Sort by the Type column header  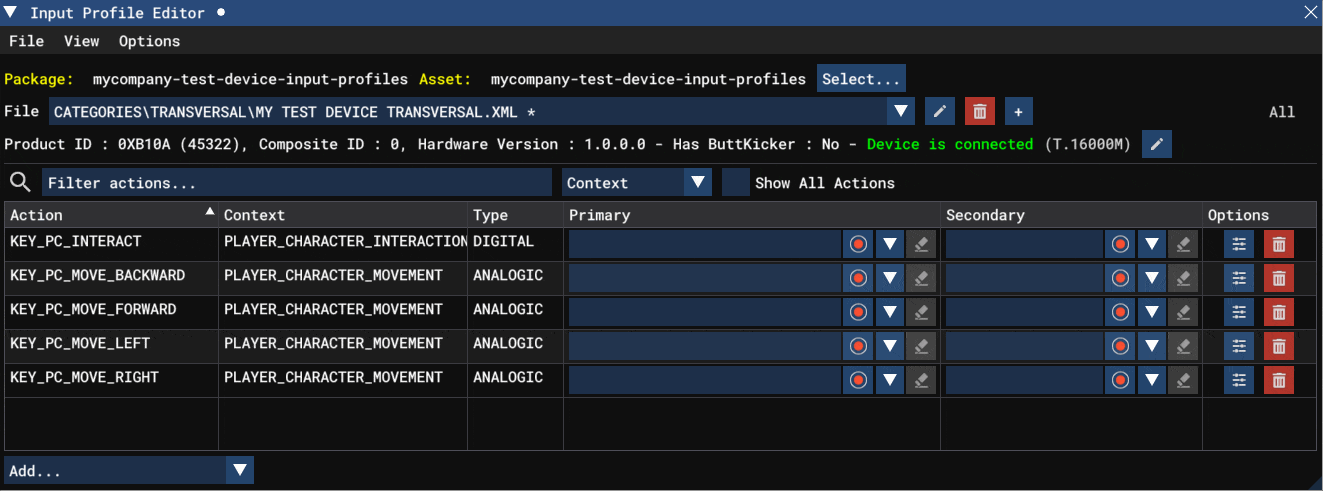pos(515,214)
